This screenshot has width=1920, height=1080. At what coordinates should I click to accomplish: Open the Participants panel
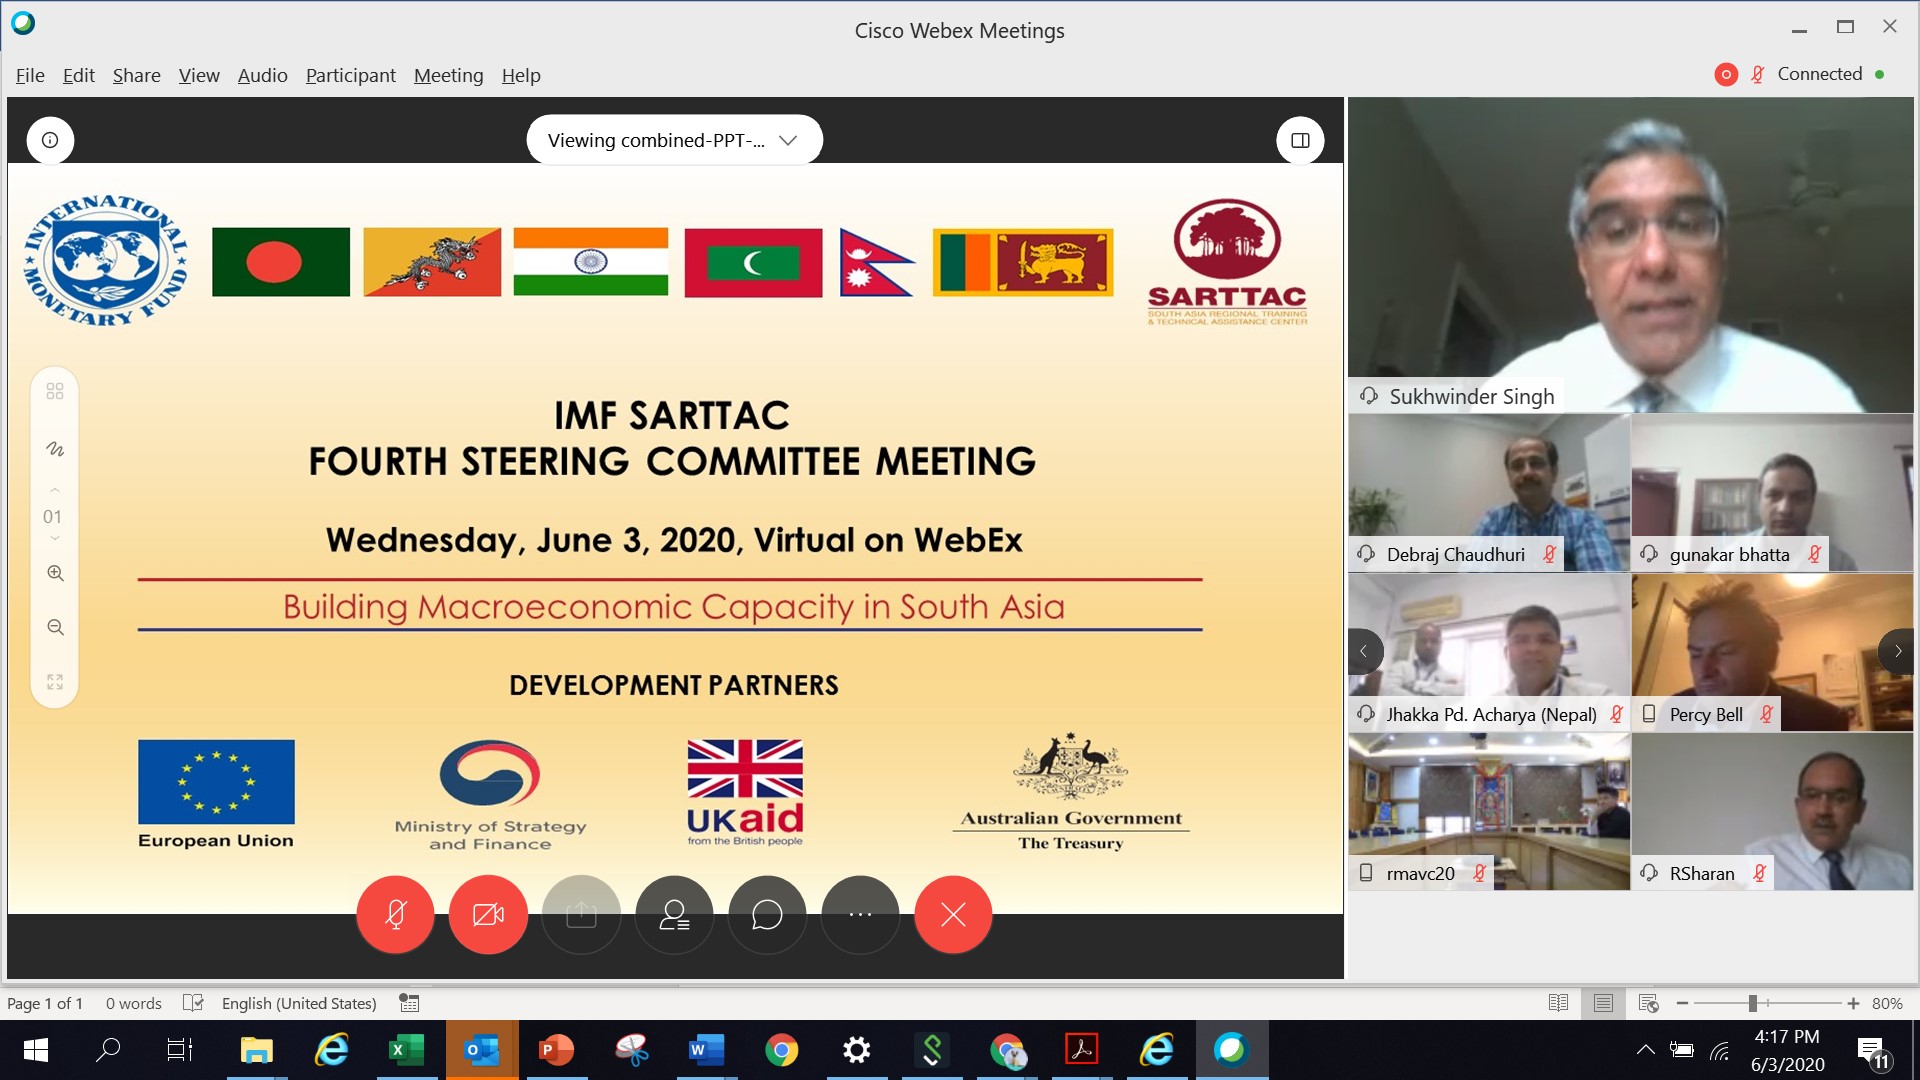(x=674, y=914)
